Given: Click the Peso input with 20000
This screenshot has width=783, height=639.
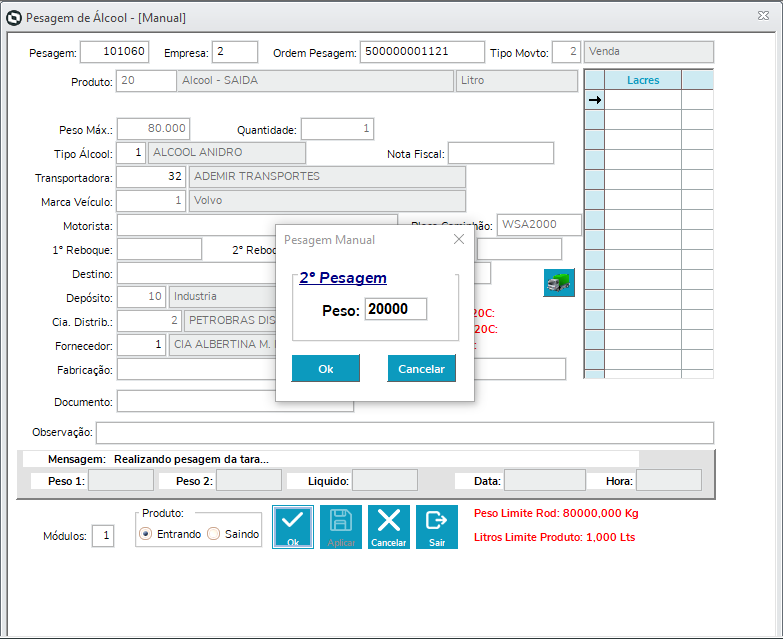Looking at the screenshot, I should (x=396, y=309).
